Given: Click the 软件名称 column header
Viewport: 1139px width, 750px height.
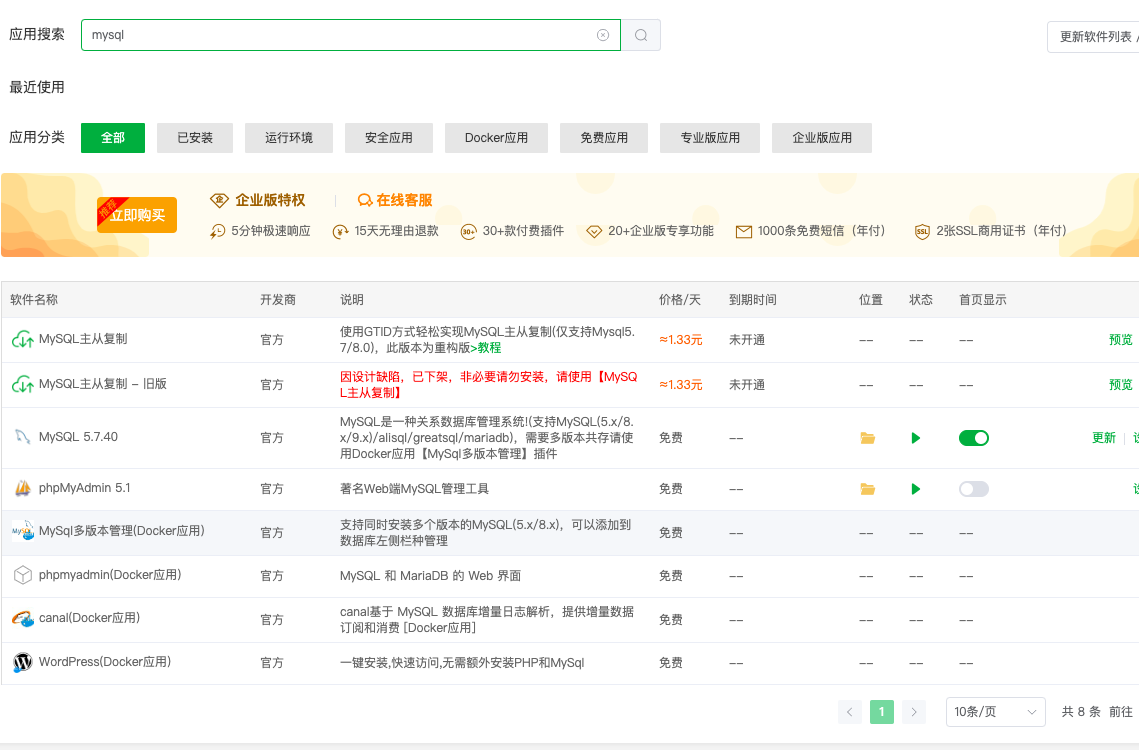Looking at the screenshot, I should [34, 300].
